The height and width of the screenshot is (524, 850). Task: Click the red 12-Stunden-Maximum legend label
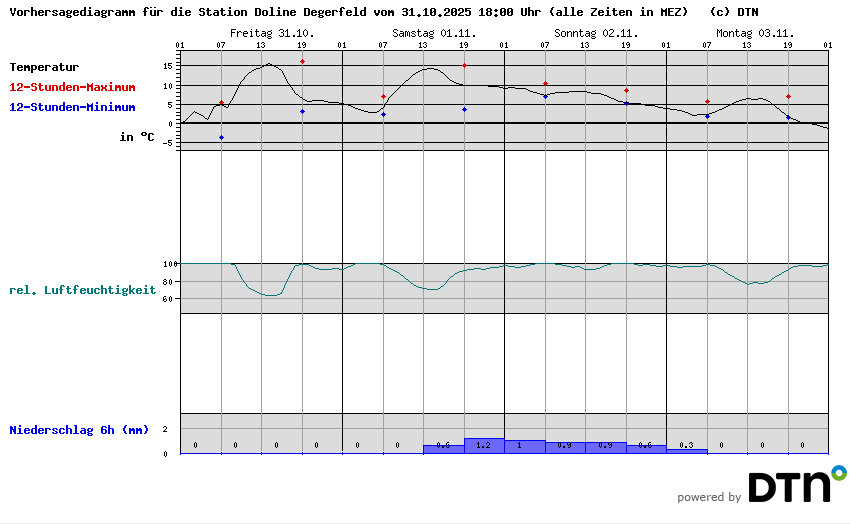(x=72, y=87)
